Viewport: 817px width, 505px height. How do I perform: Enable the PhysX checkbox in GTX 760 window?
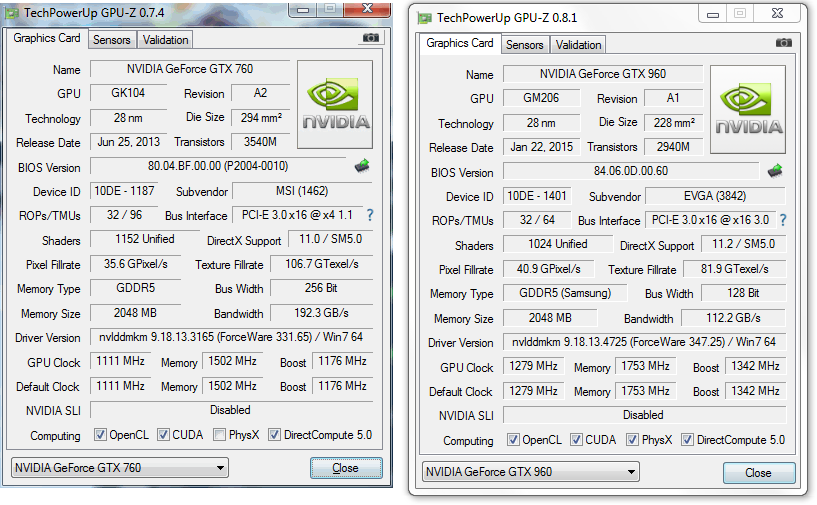click(x=220, y=435)
